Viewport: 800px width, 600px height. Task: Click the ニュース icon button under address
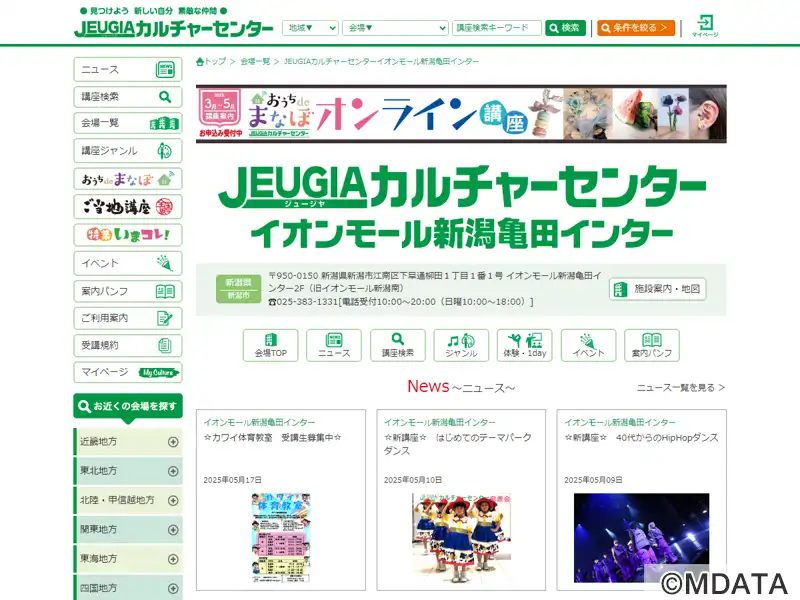point(334,345)
